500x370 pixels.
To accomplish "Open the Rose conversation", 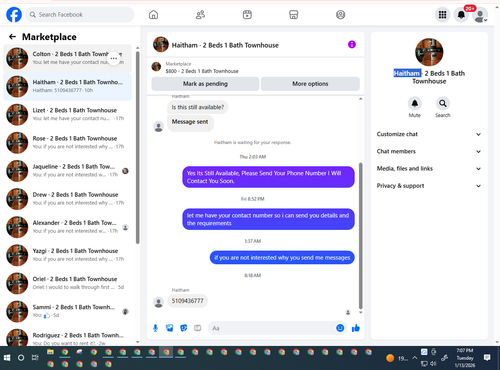I will [x=67, y=143].
